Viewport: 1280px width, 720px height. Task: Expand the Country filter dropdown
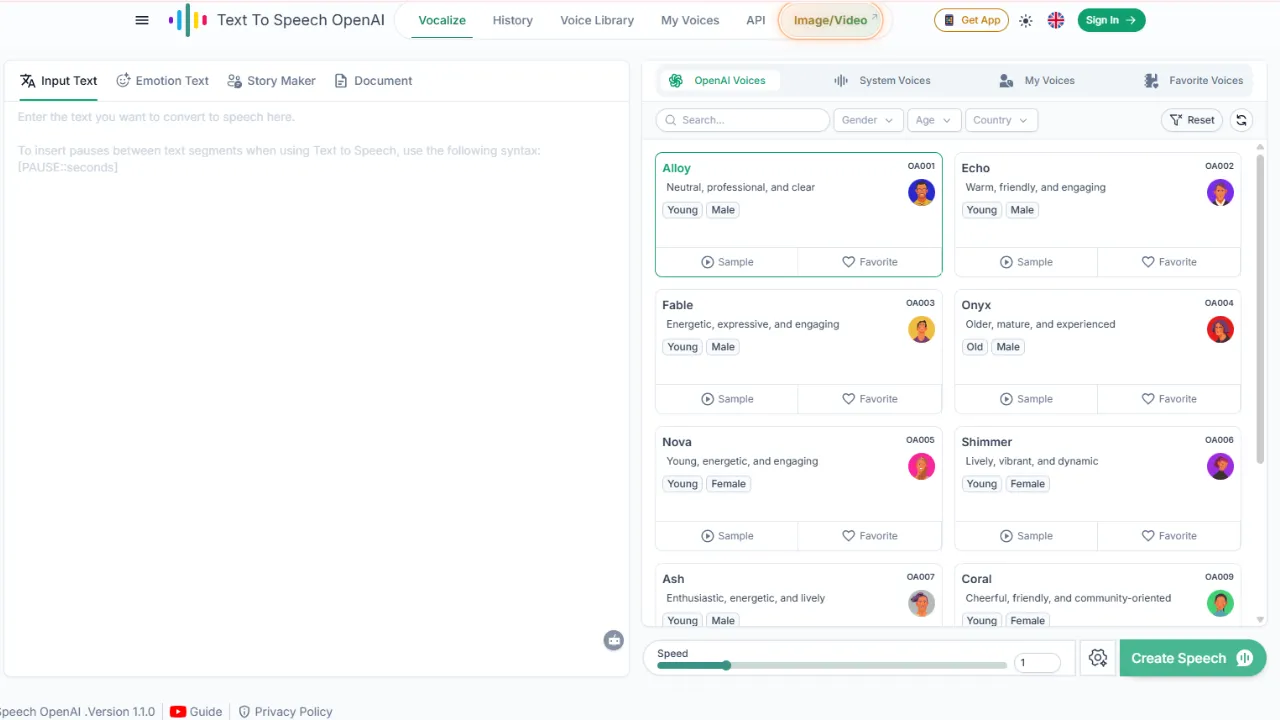click(1000, 119)
